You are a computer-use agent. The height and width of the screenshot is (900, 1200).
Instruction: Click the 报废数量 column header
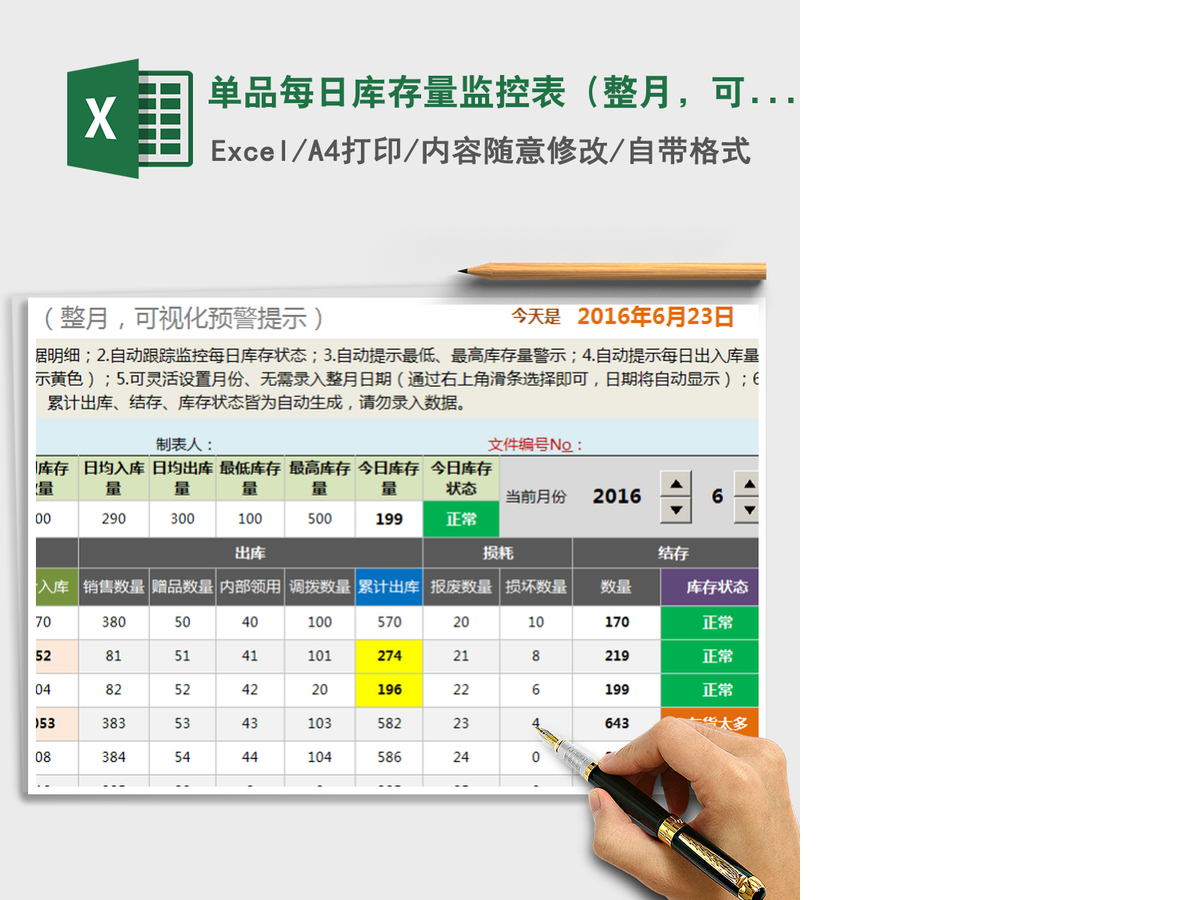(x=461, y=587)
